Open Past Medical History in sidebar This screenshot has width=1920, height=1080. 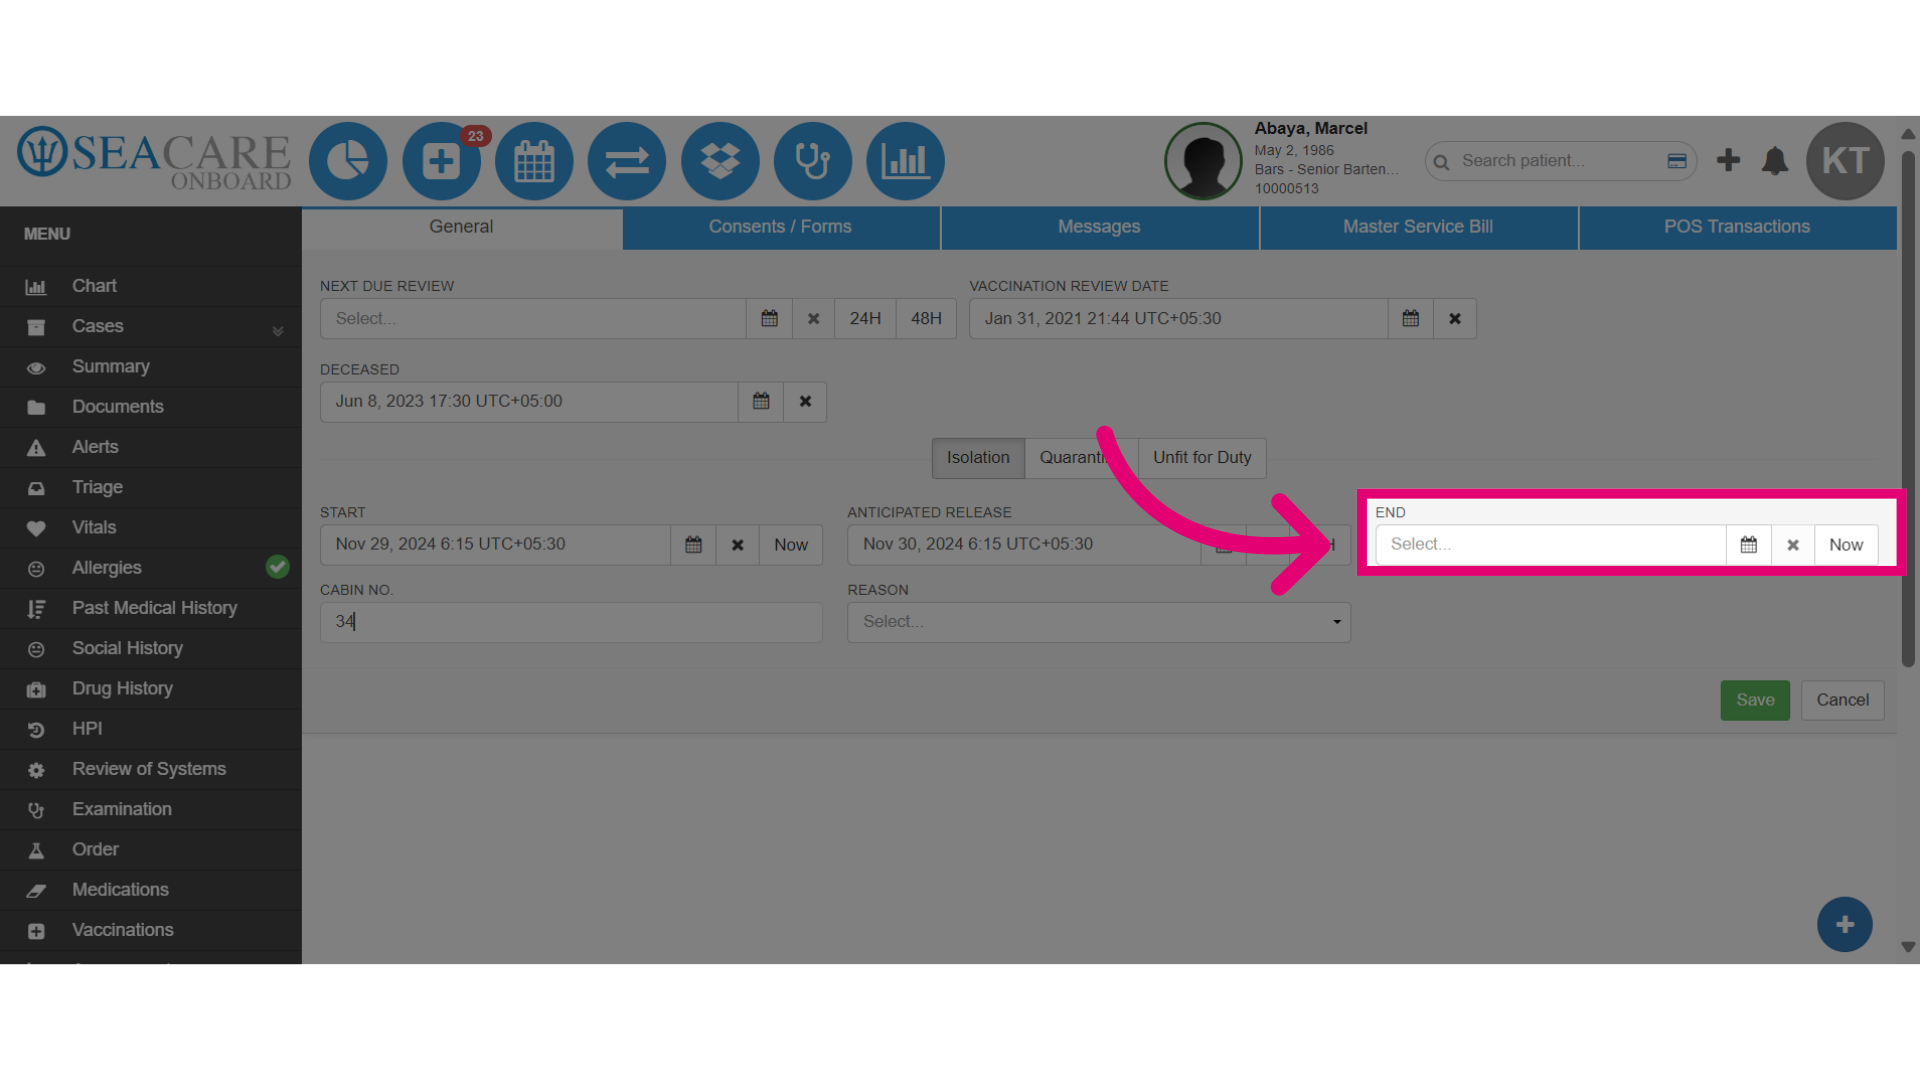(x=151, y=608)
